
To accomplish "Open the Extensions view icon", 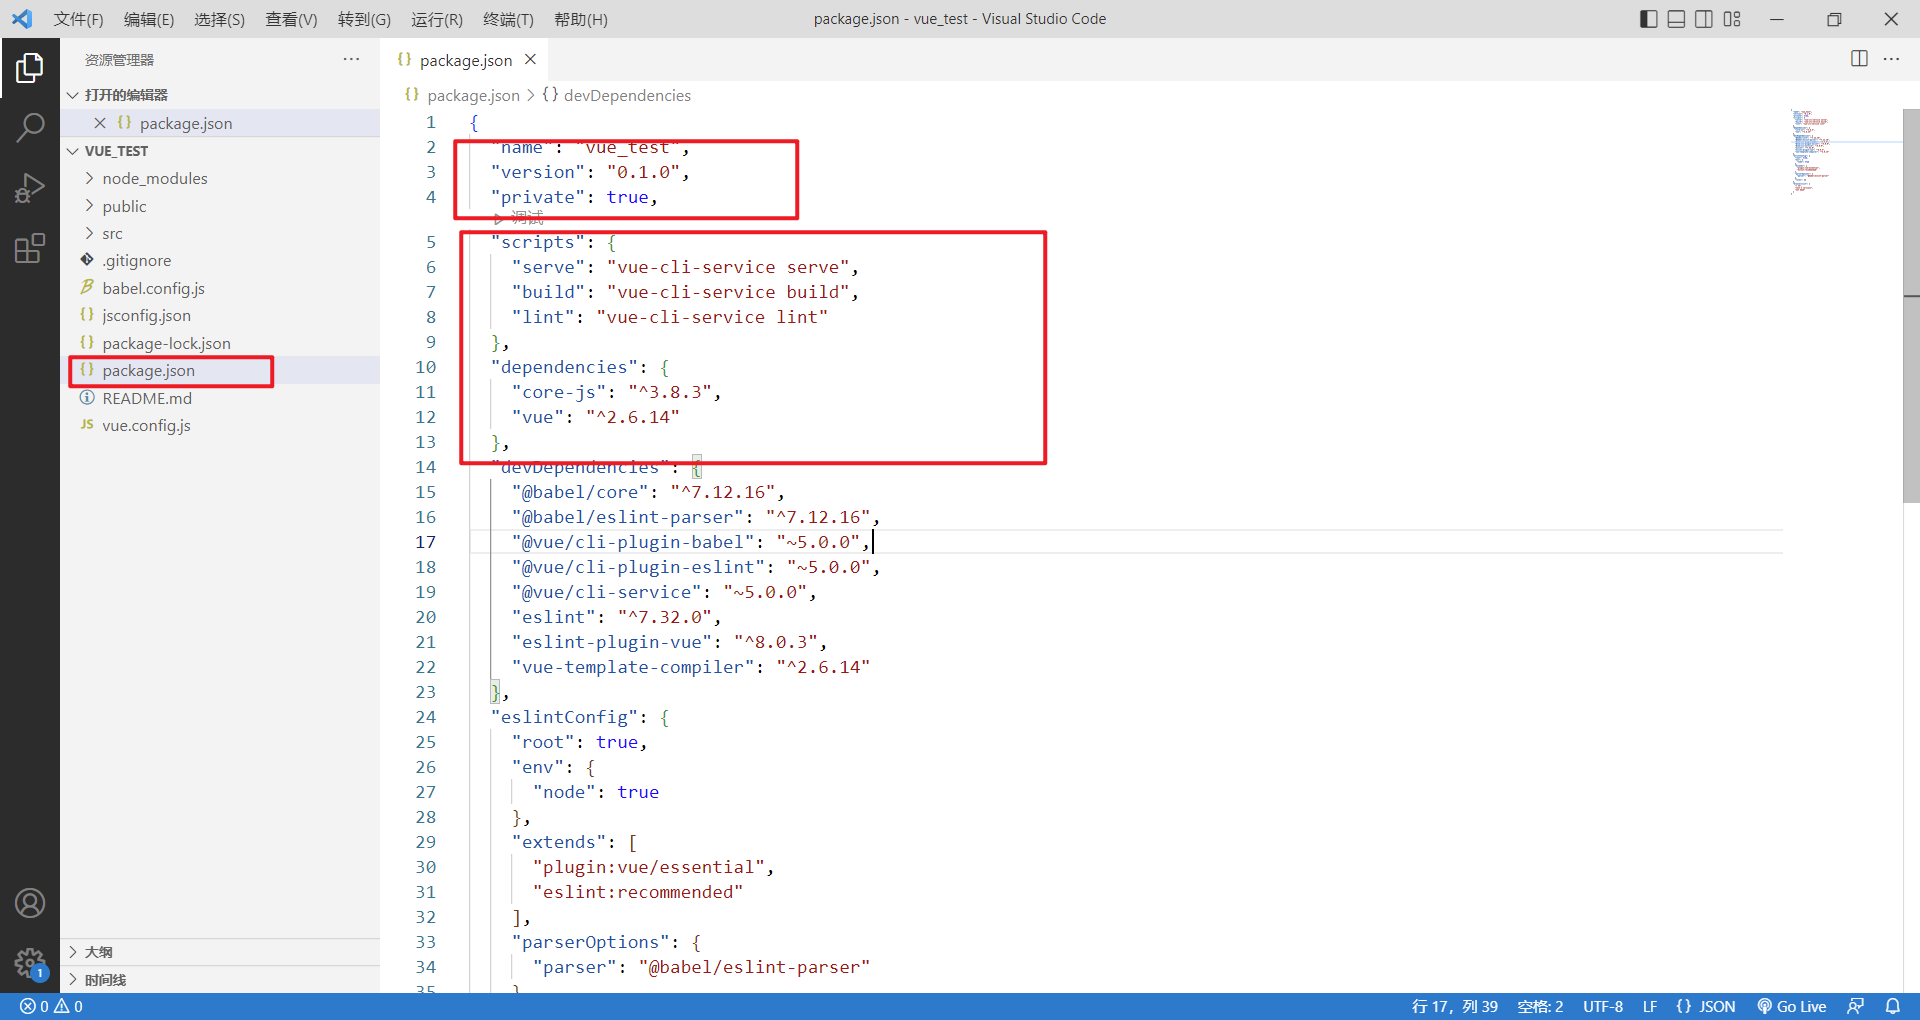I will (30, 248).
